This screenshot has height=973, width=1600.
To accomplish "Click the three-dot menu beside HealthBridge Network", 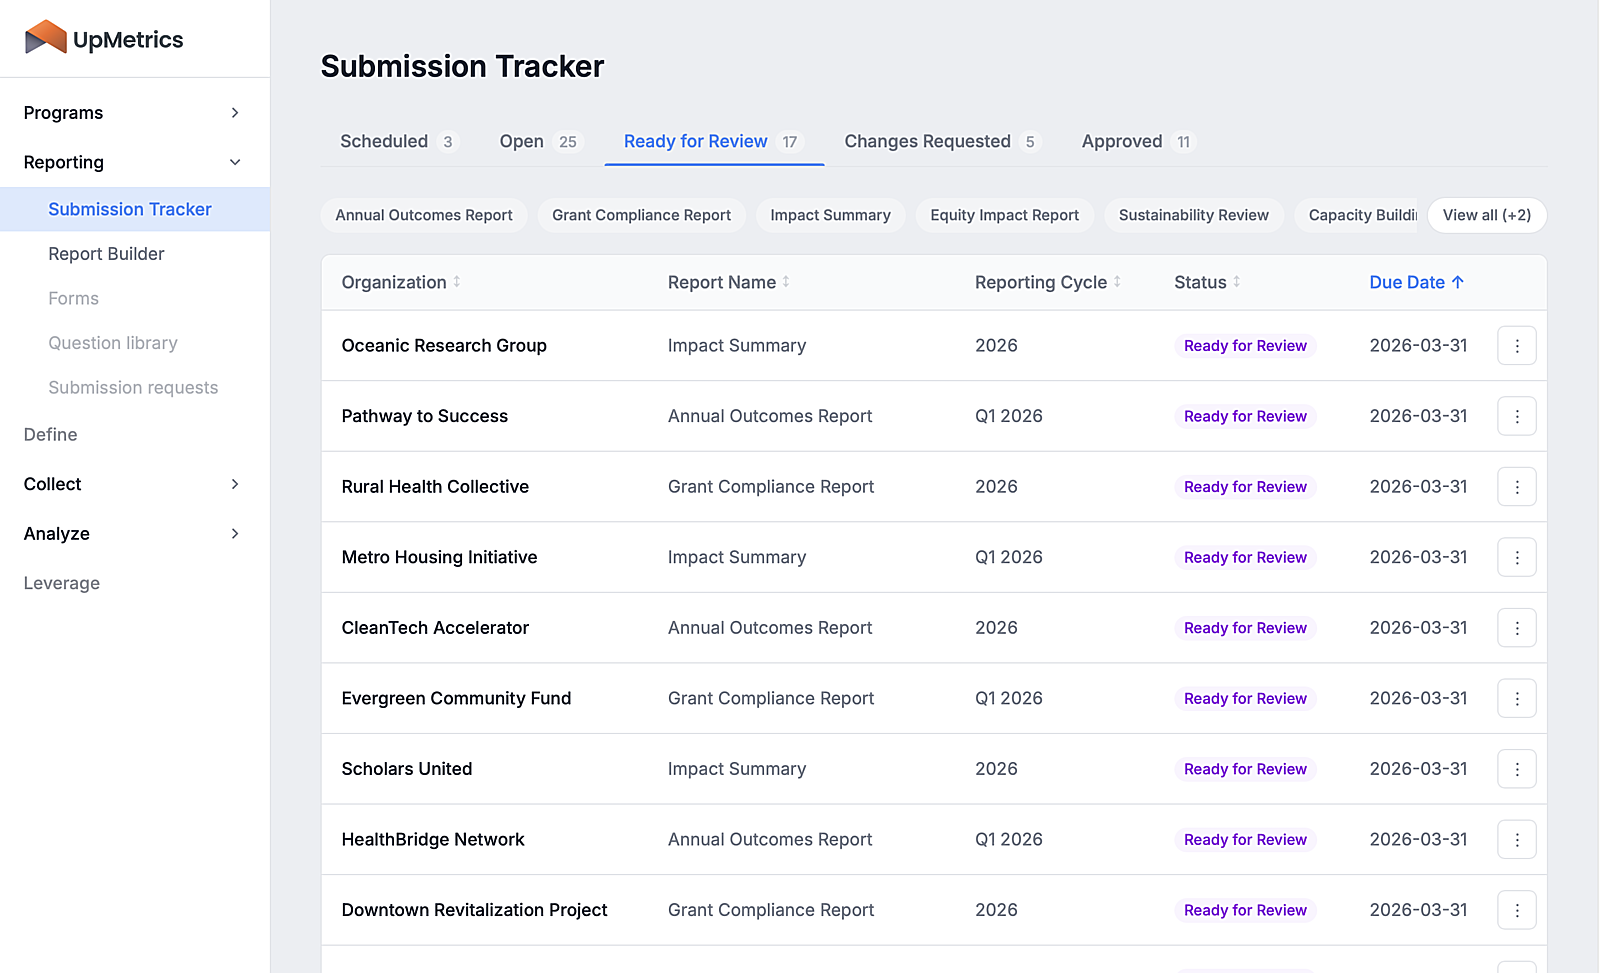I will (1517, 839).
